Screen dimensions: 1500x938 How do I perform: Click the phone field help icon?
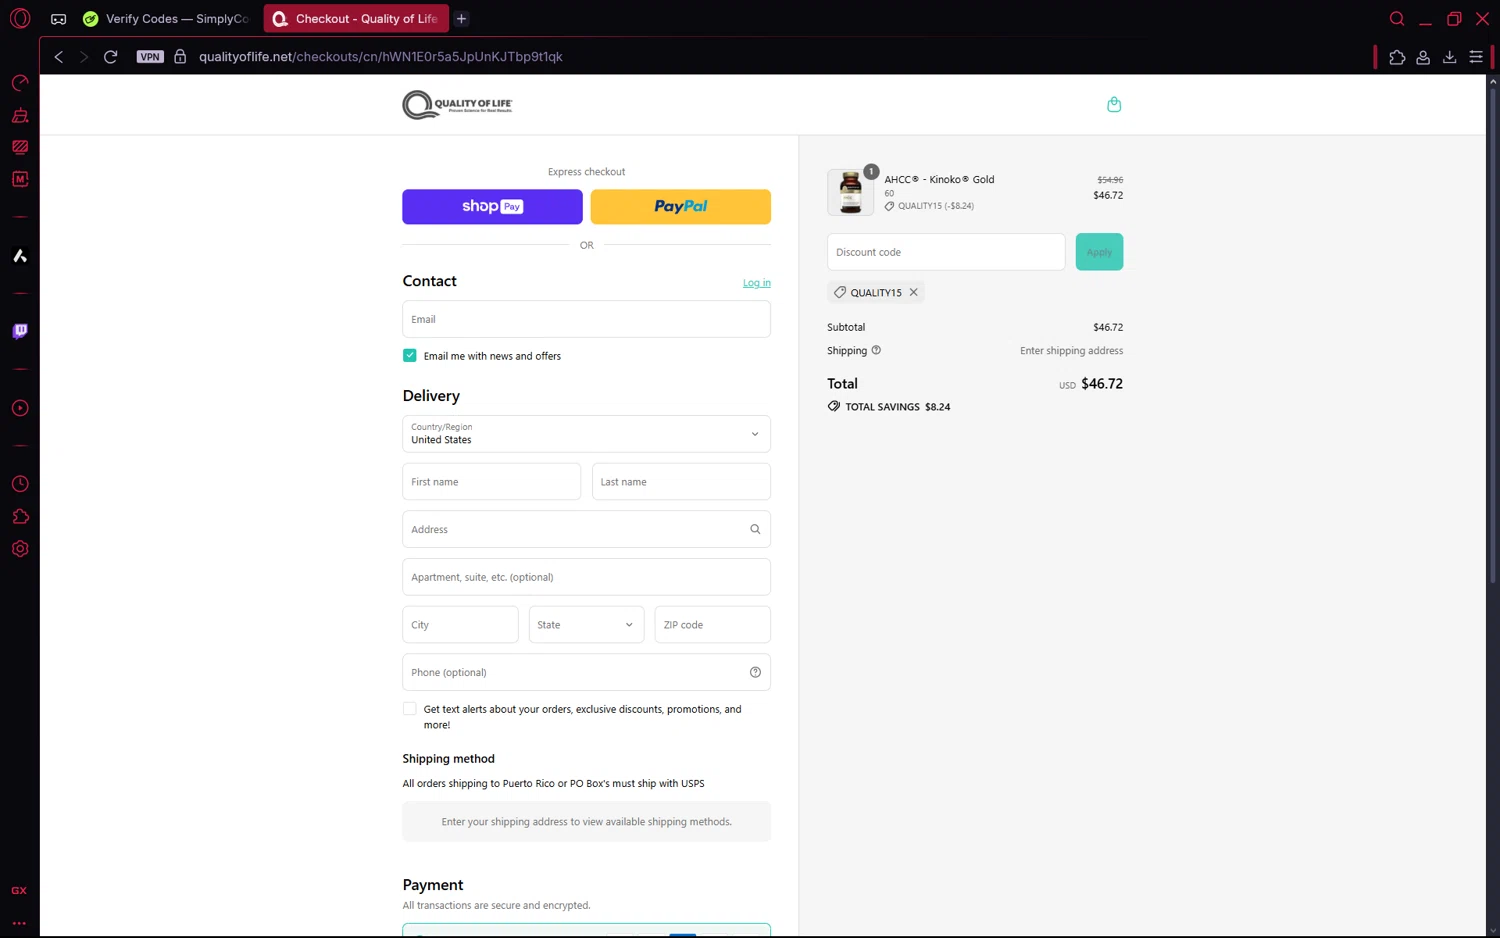tap(755, 672)
